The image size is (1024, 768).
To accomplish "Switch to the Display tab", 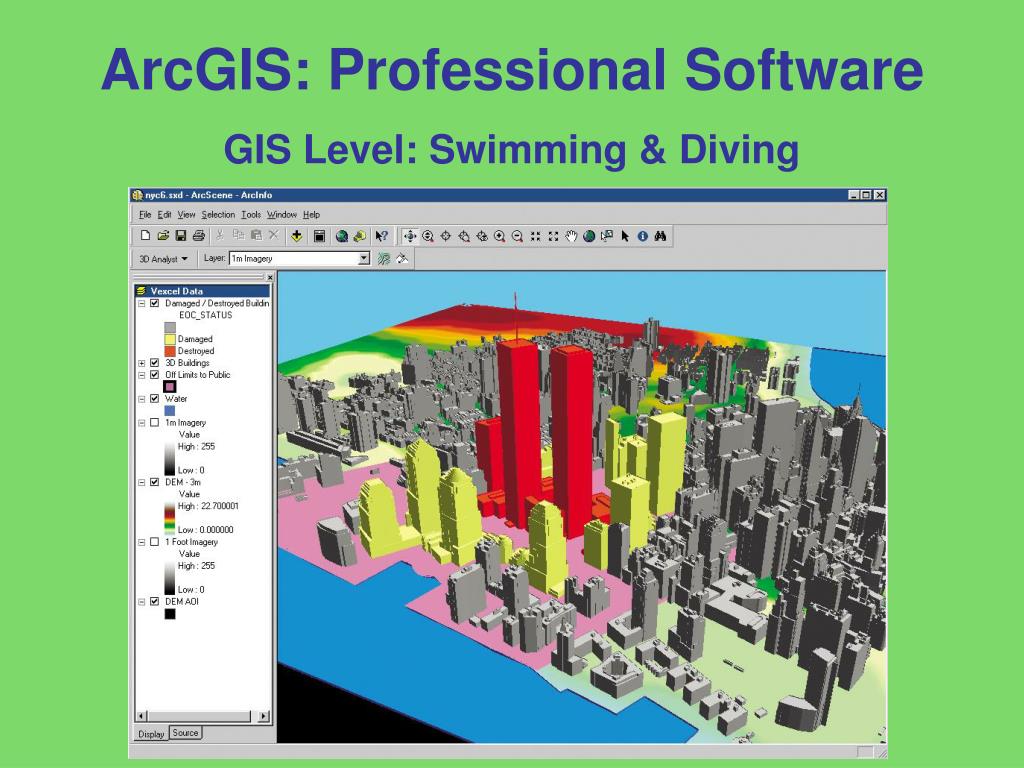I will coord(152,734).
